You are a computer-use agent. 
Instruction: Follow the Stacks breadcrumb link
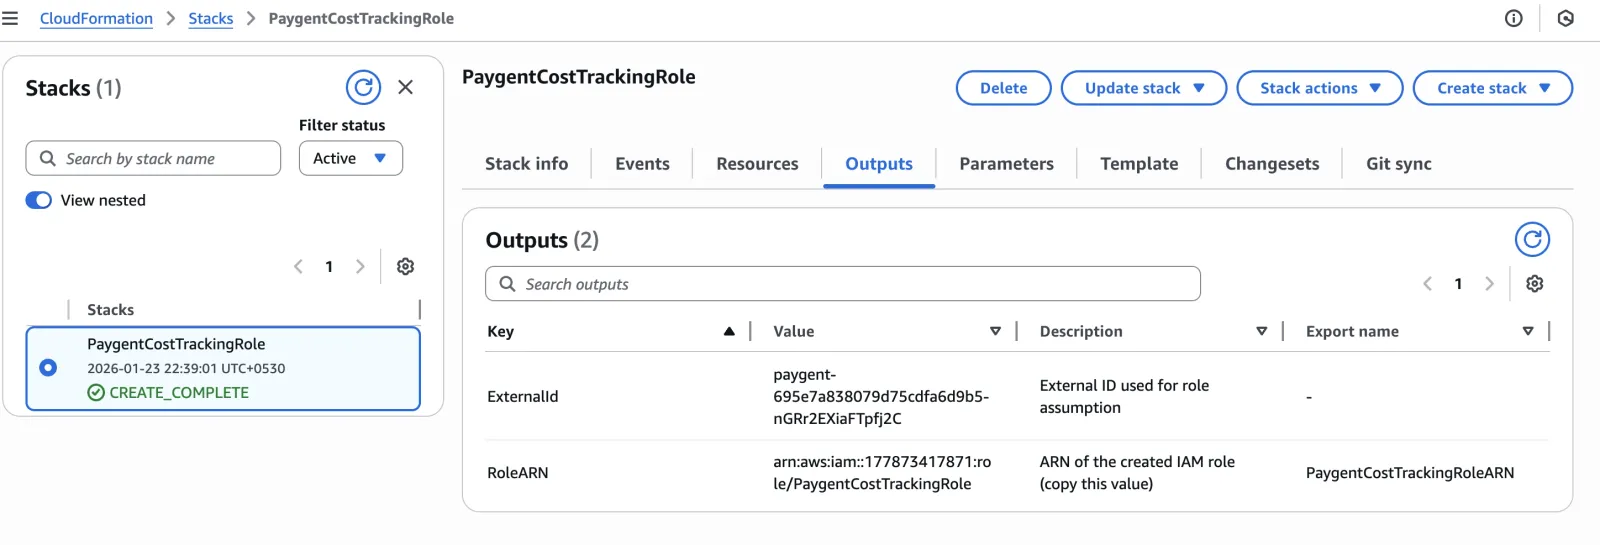pyautogui.click(x=210, y=18)
